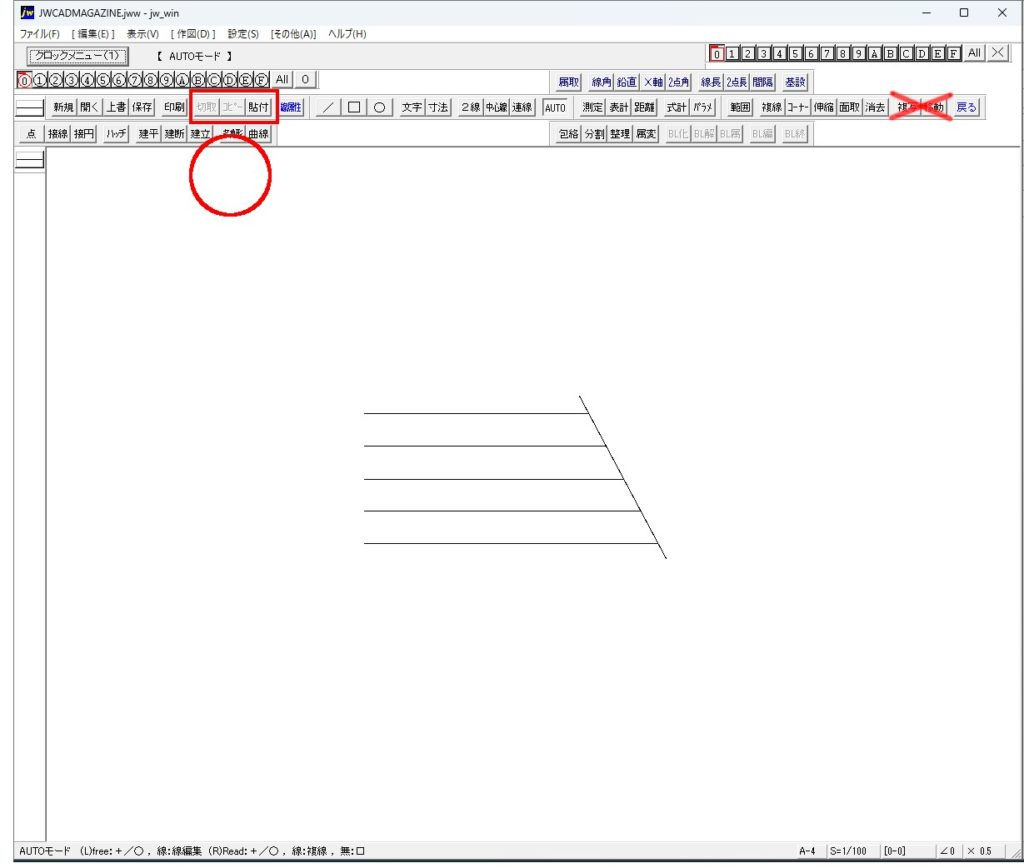
Task: Click the 貼付 (paste) toolbar button
Action: pos(259,108)
